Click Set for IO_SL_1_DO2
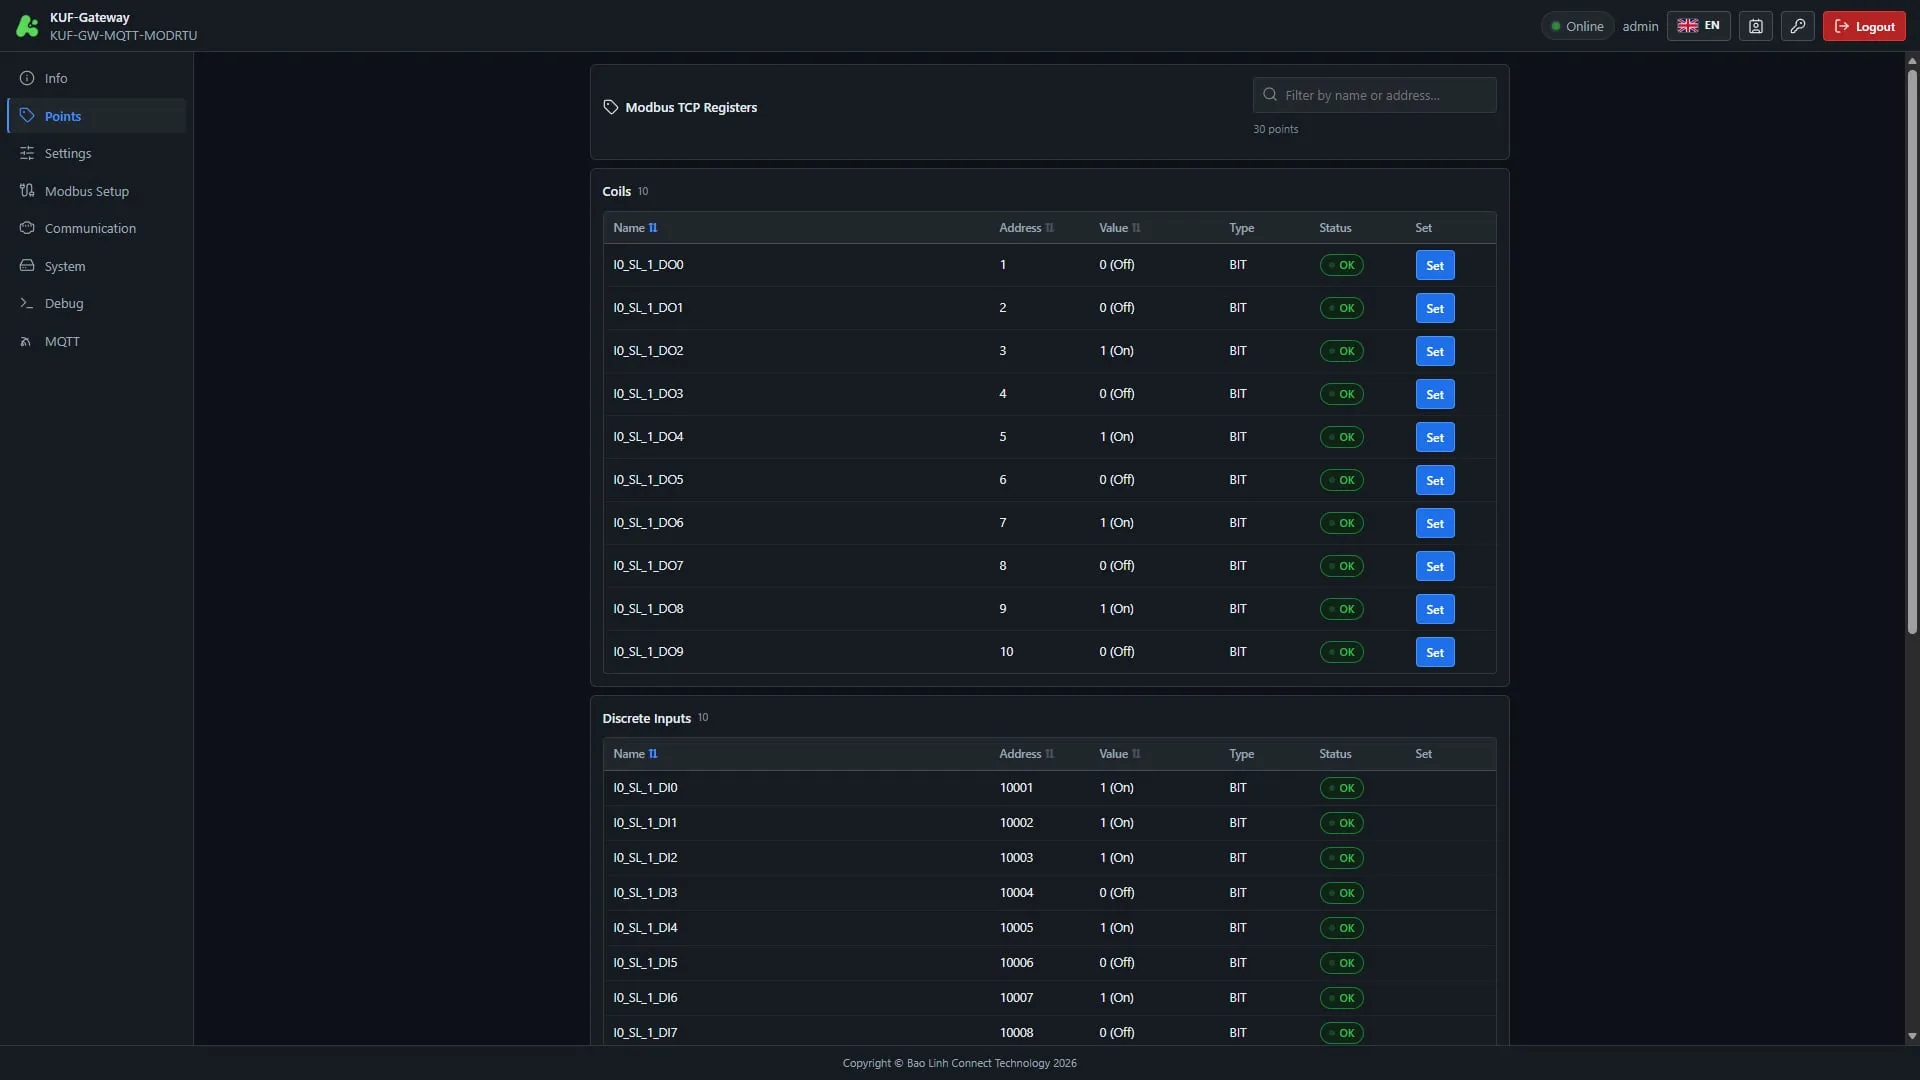The height and width of the screenshot is (1080, 1920). (x=1435, y=351)
